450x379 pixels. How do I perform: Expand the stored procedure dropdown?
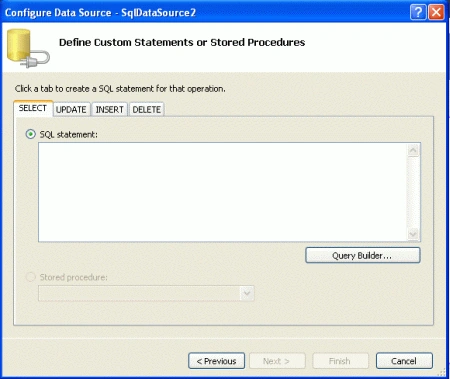(247, 293)
